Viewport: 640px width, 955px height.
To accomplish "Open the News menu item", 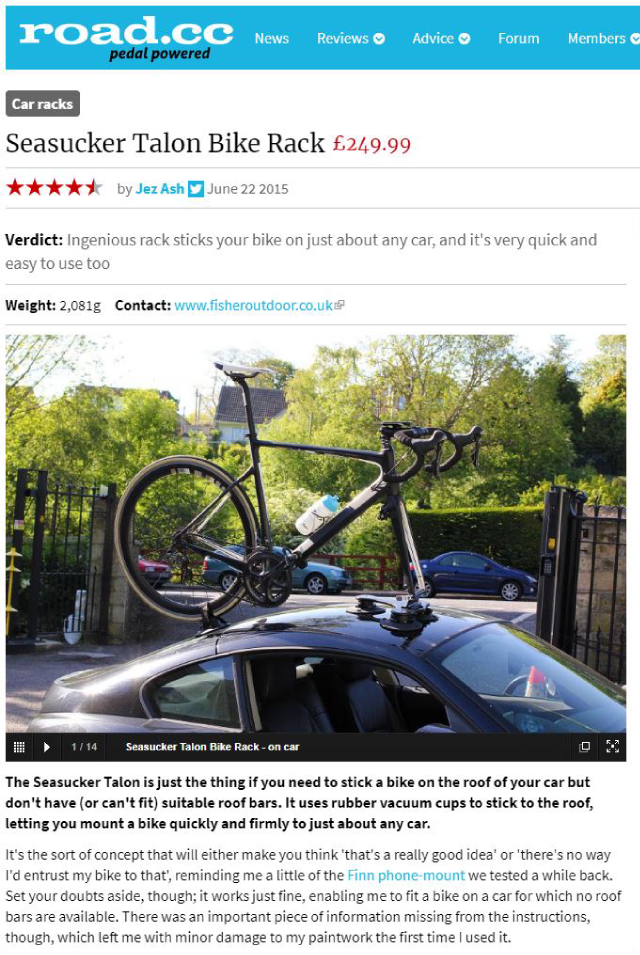I will 272,38.
